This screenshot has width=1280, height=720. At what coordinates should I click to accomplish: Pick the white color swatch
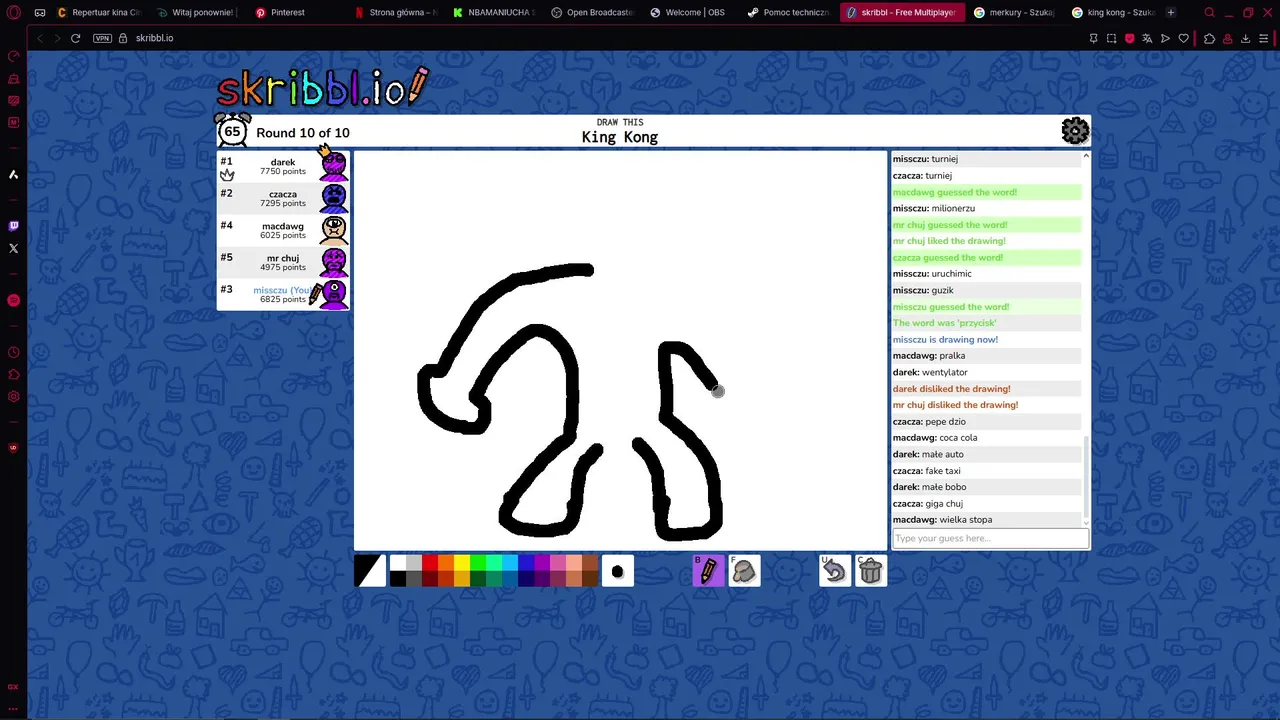[x=398, y=563]
